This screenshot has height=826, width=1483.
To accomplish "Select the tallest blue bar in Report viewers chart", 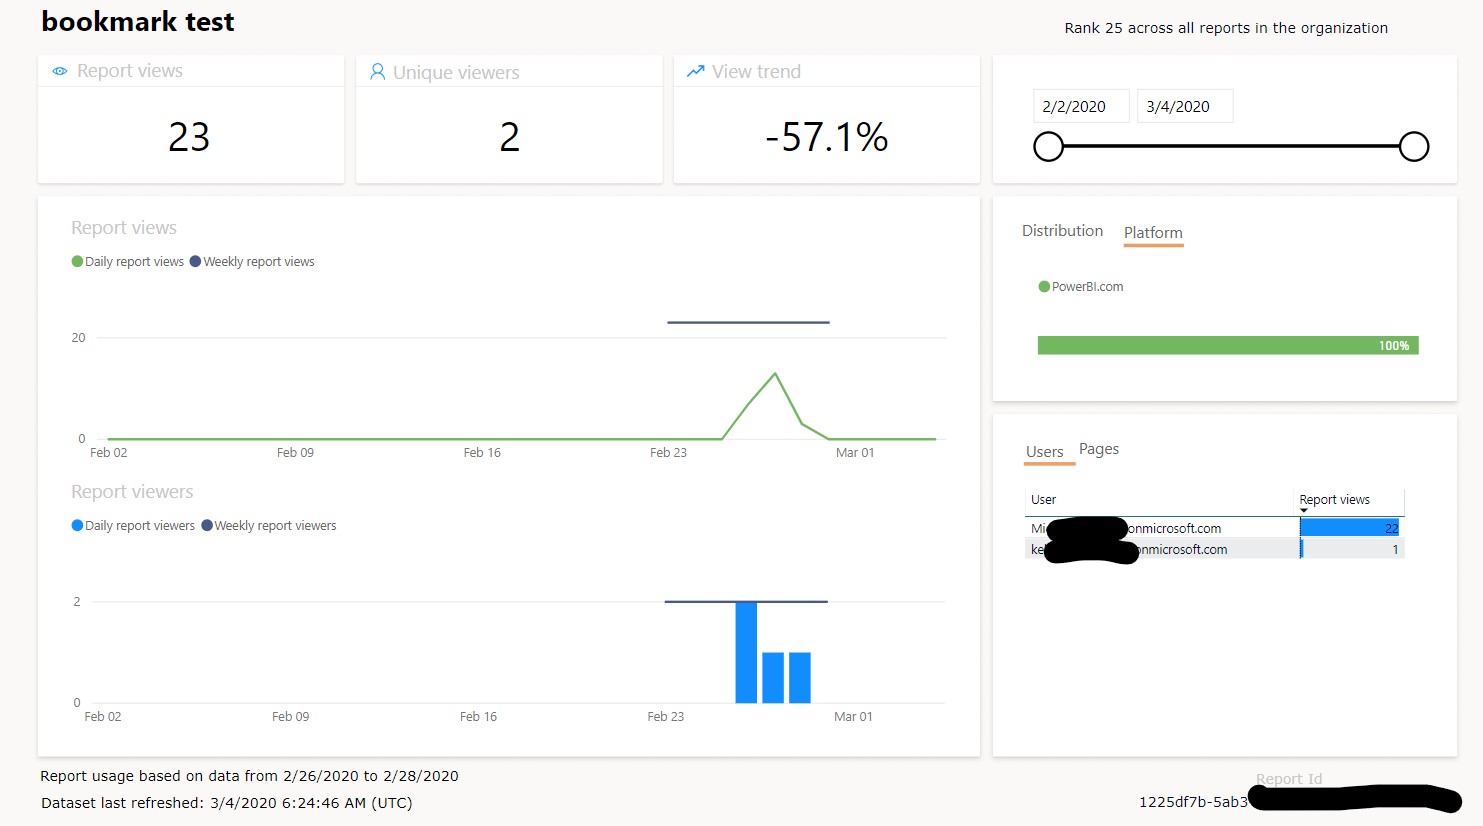I will click(746, 652).
